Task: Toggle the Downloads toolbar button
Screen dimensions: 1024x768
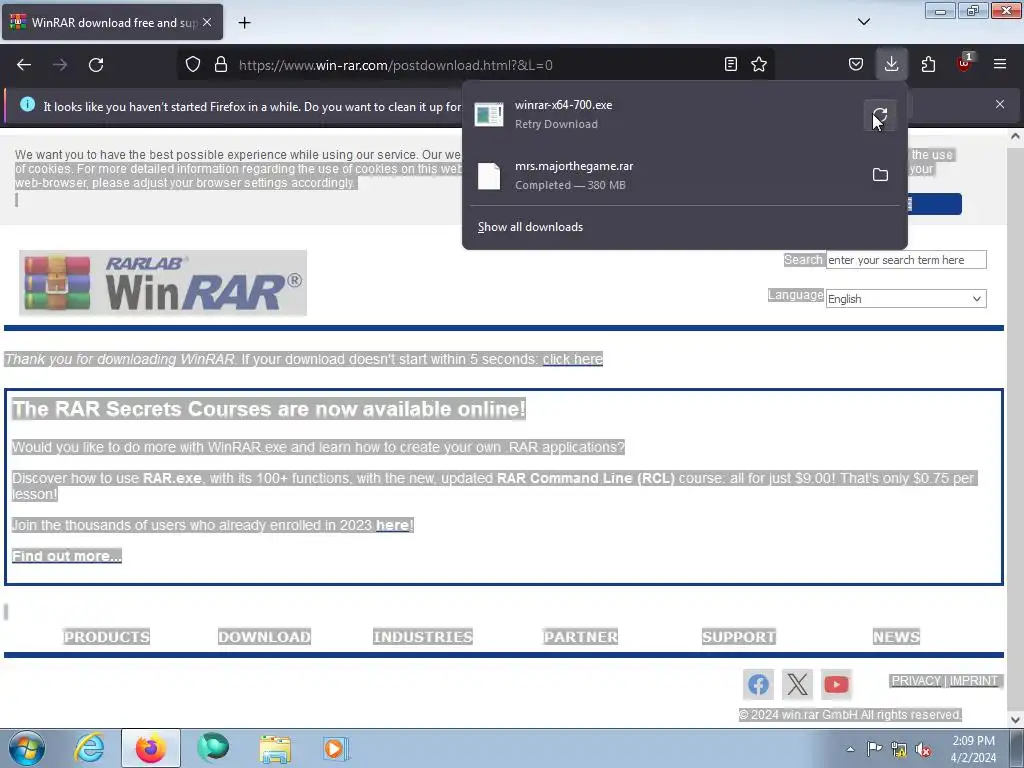Action: [891, 64]
